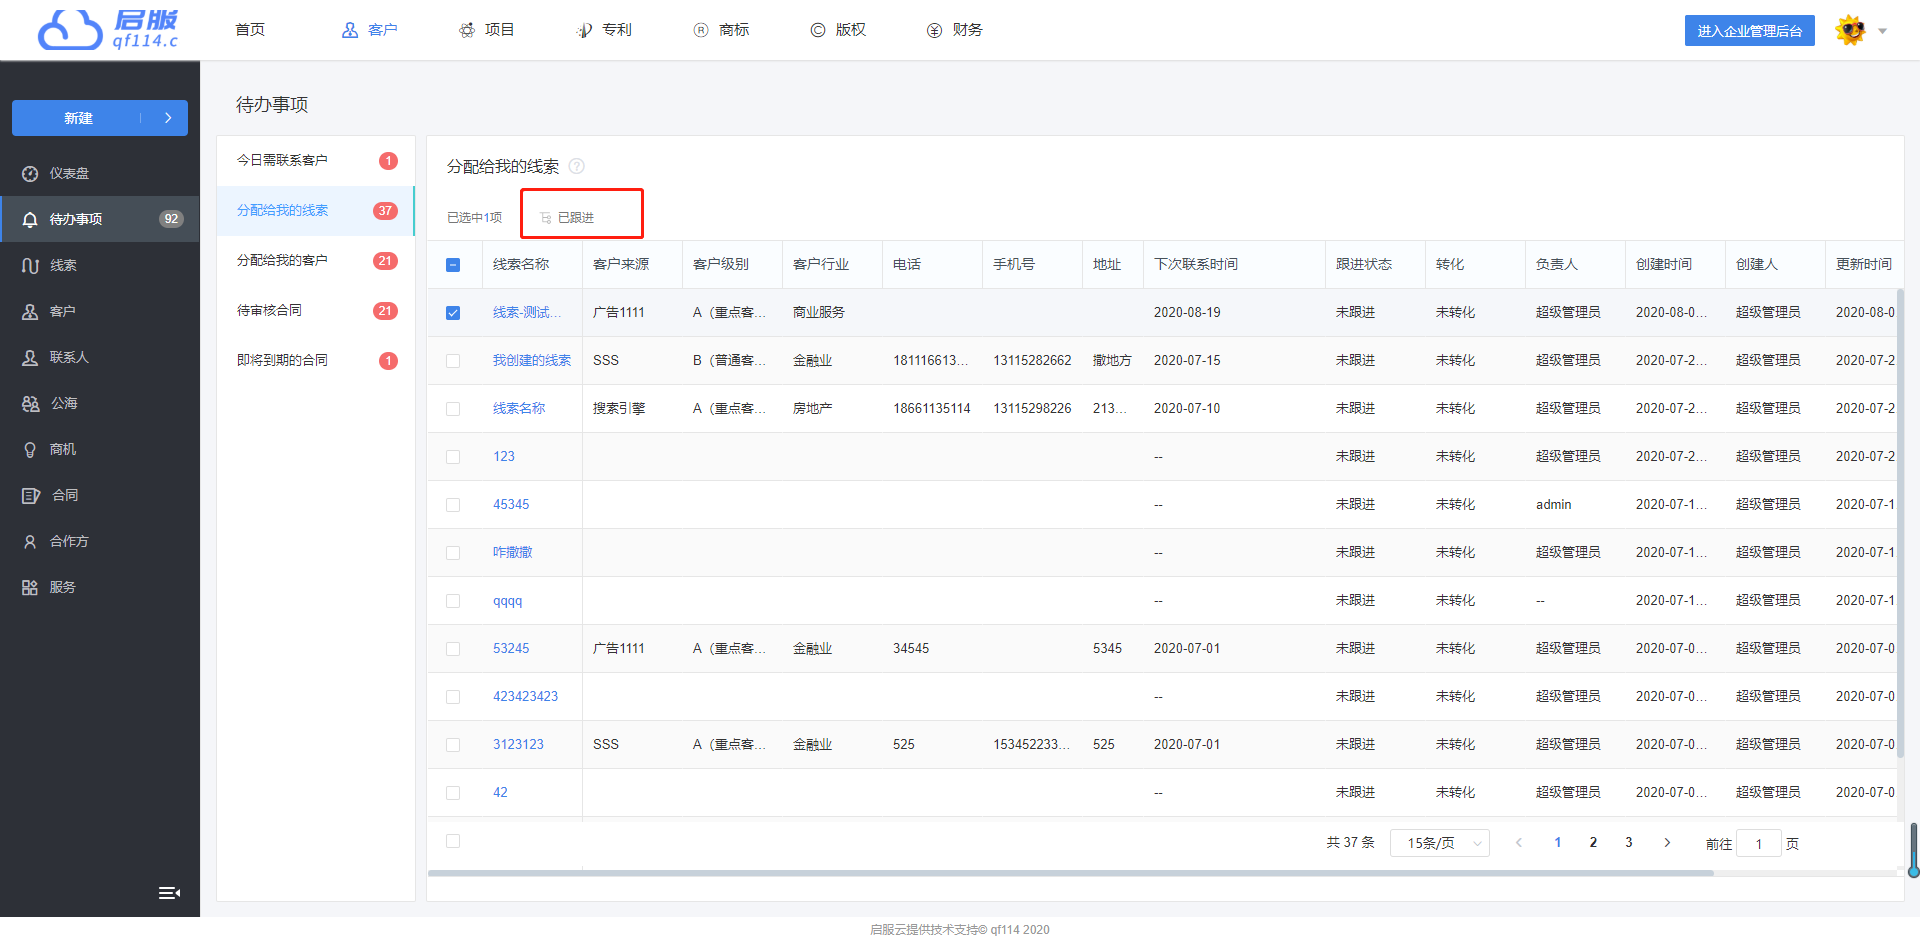1920x937 pixels.
Task: Click help question mark beside 分配给我的线索
Action: tap(576, 166)
